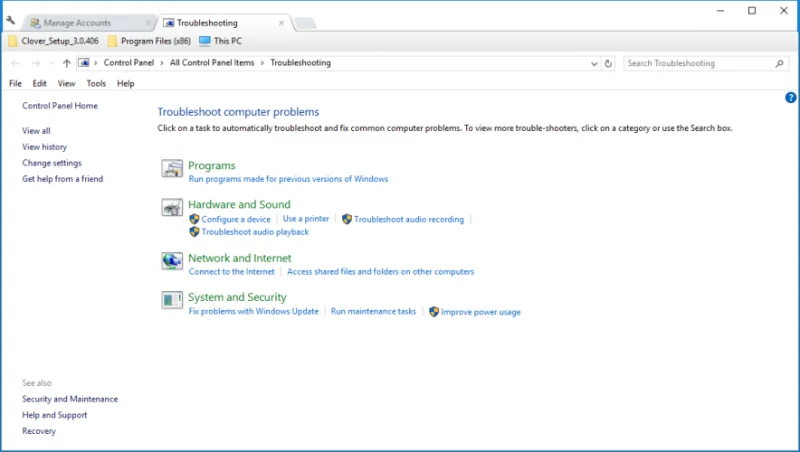This screenshot has width=800, height=452.
Task: Open the Network and Internet globe icon
Action: [x=172, y=261]
